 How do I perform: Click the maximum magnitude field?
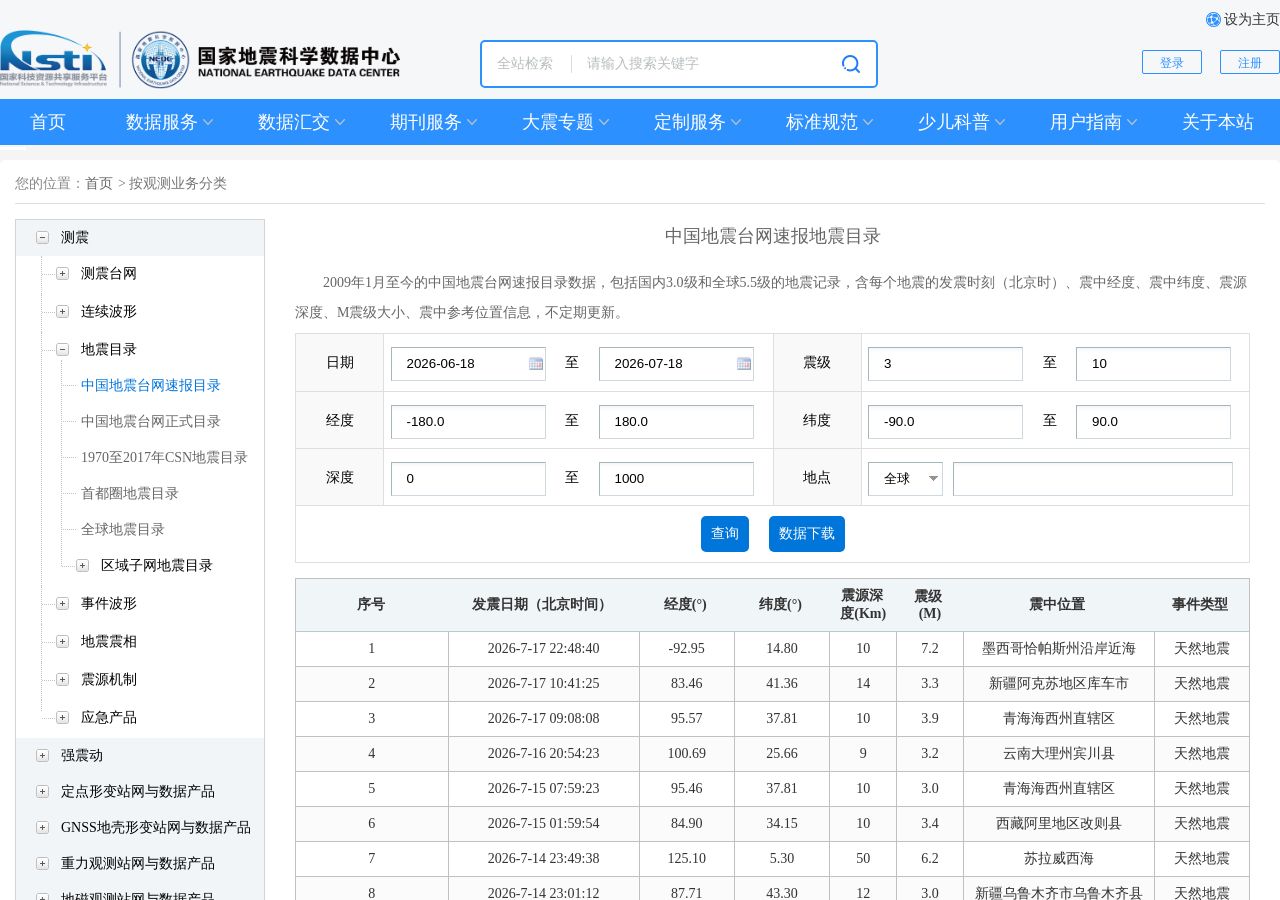tap(1153, 364)
